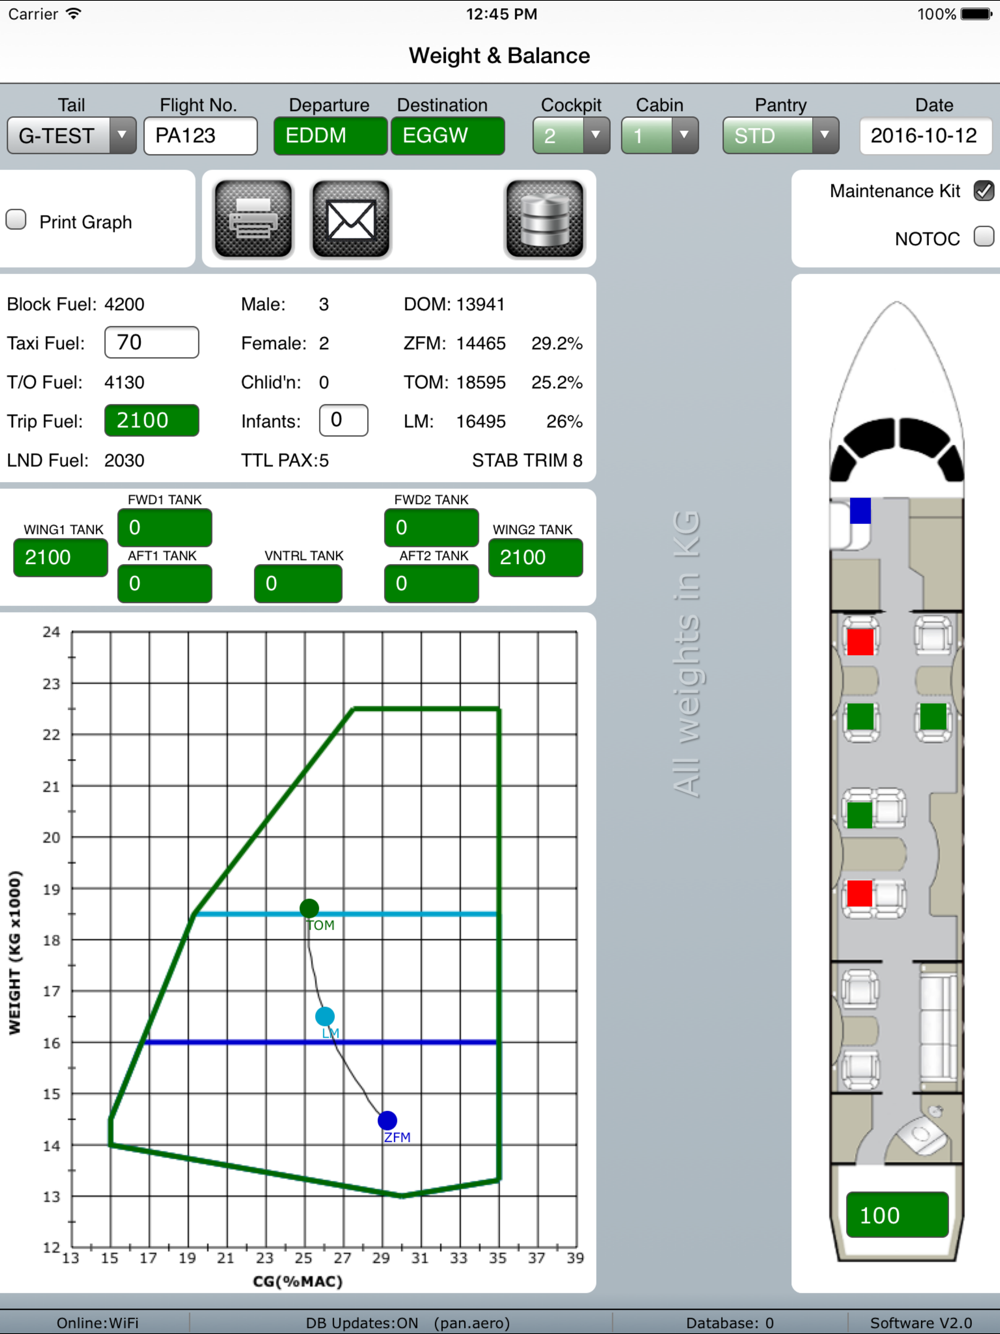
Task: Edit the AFT2 TANK fuel field
Action: click(431, 583)
